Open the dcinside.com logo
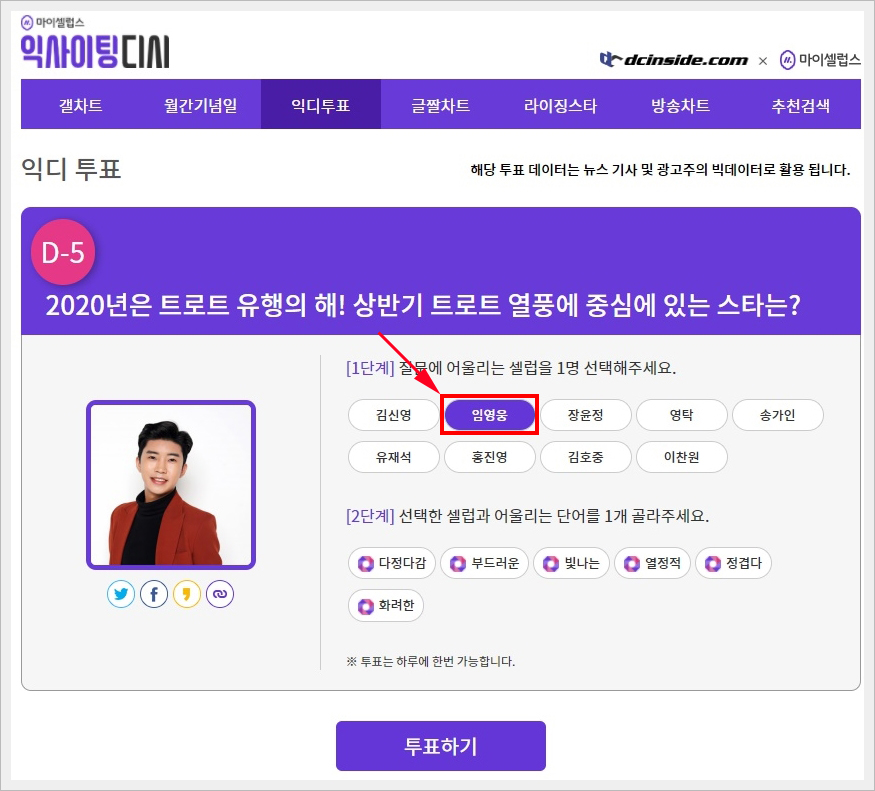This screenshot has height=791, width=875. coord(674,60)
